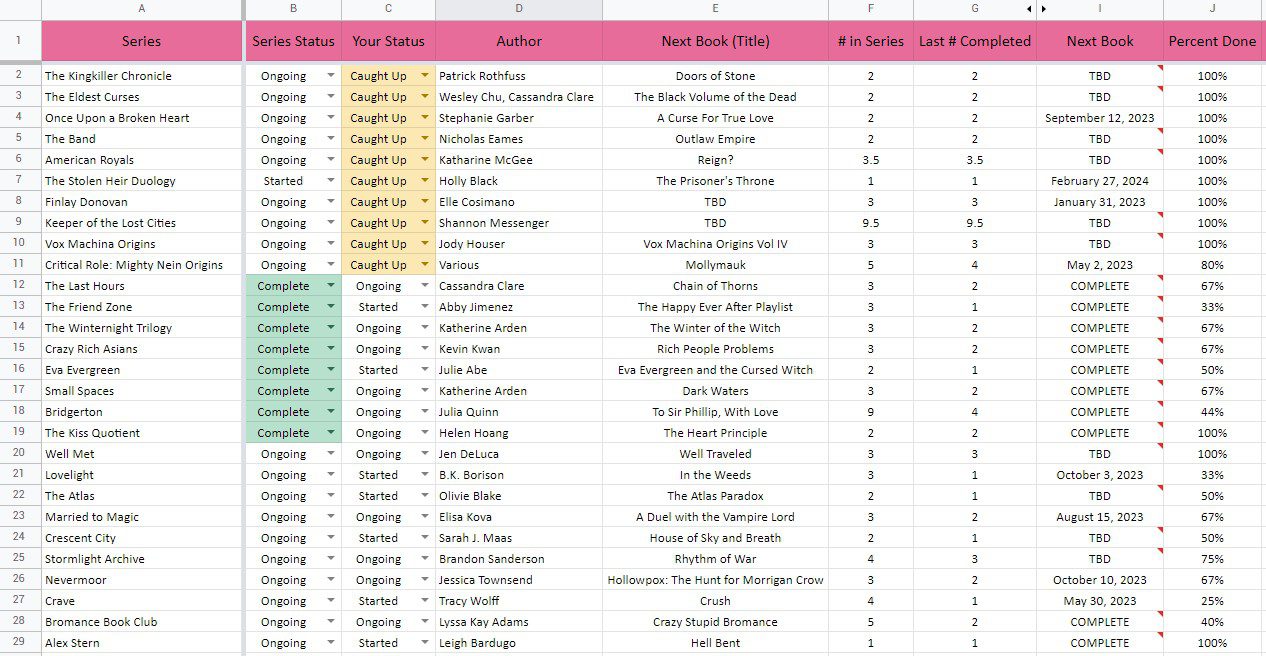The height and width of the screenshot is (656, 1266).
Task: Select the Patrick Rothfuss author cell
Action: pos(519,76)
